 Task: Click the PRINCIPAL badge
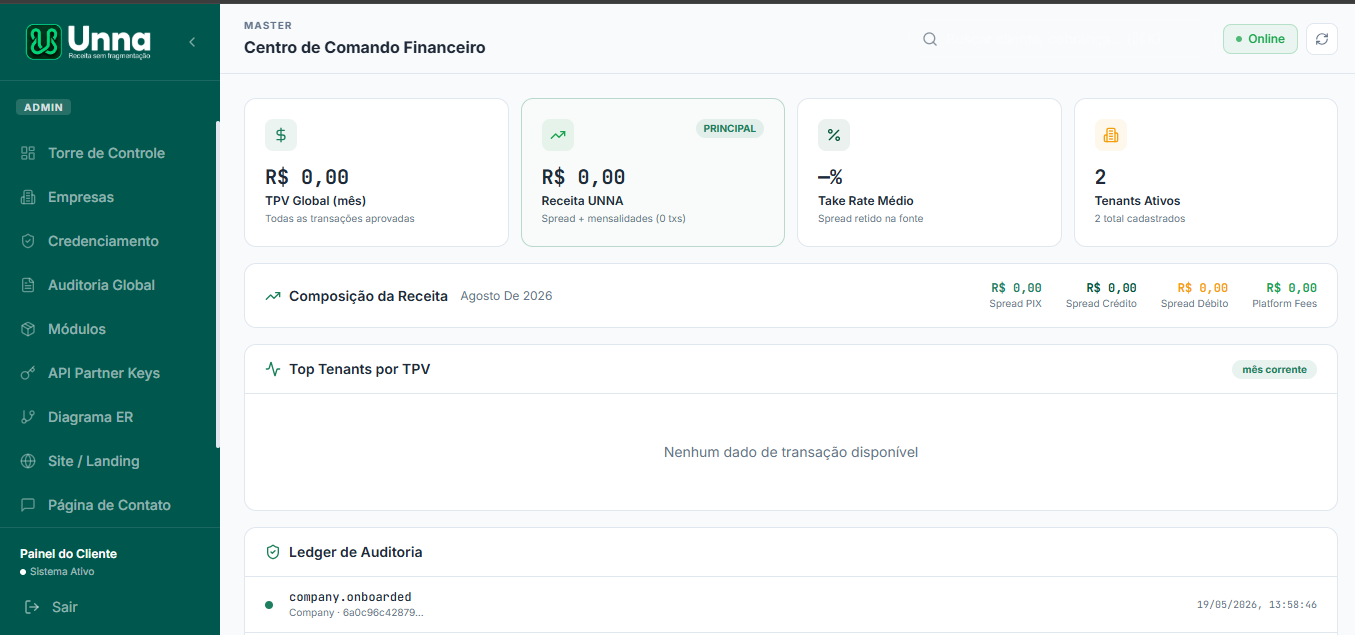click(730, 128)
